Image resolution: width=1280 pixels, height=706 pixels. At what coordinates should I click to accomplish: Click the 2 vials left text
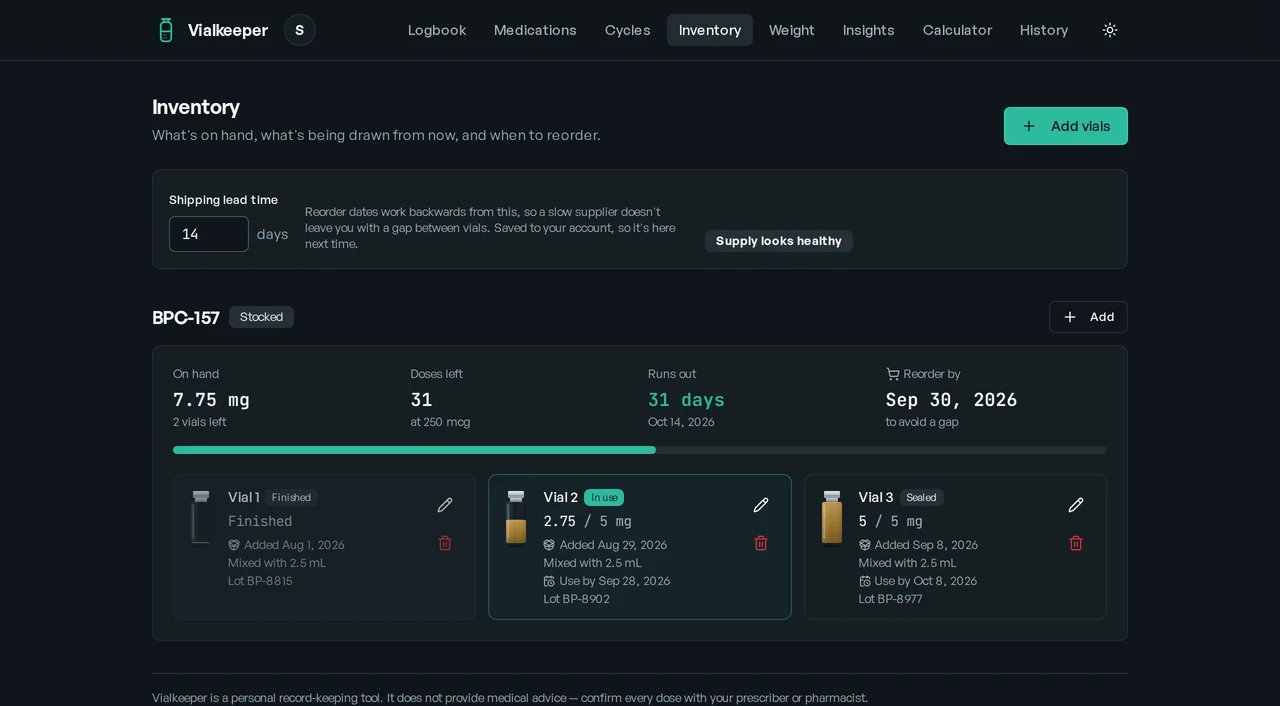click(x=199, y=422)
